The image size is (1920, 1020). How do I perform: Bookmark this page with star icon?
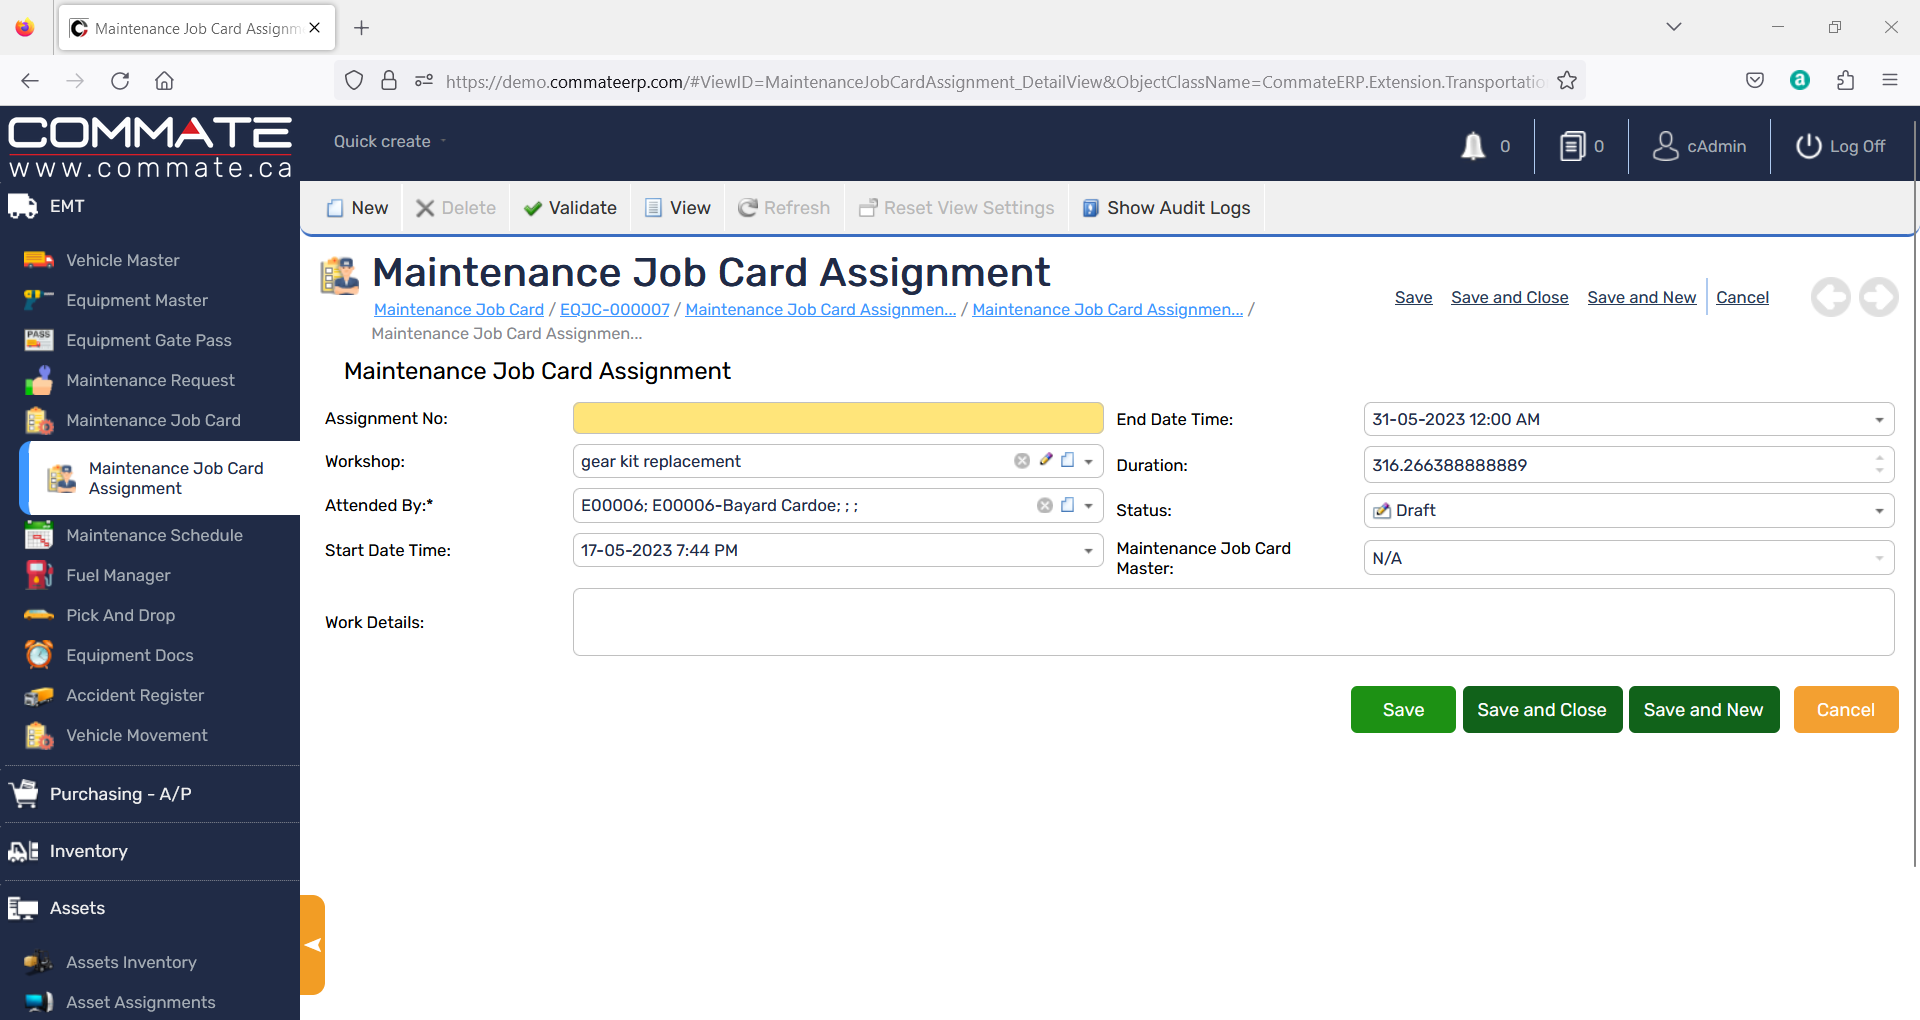[x=1567, y=81]
